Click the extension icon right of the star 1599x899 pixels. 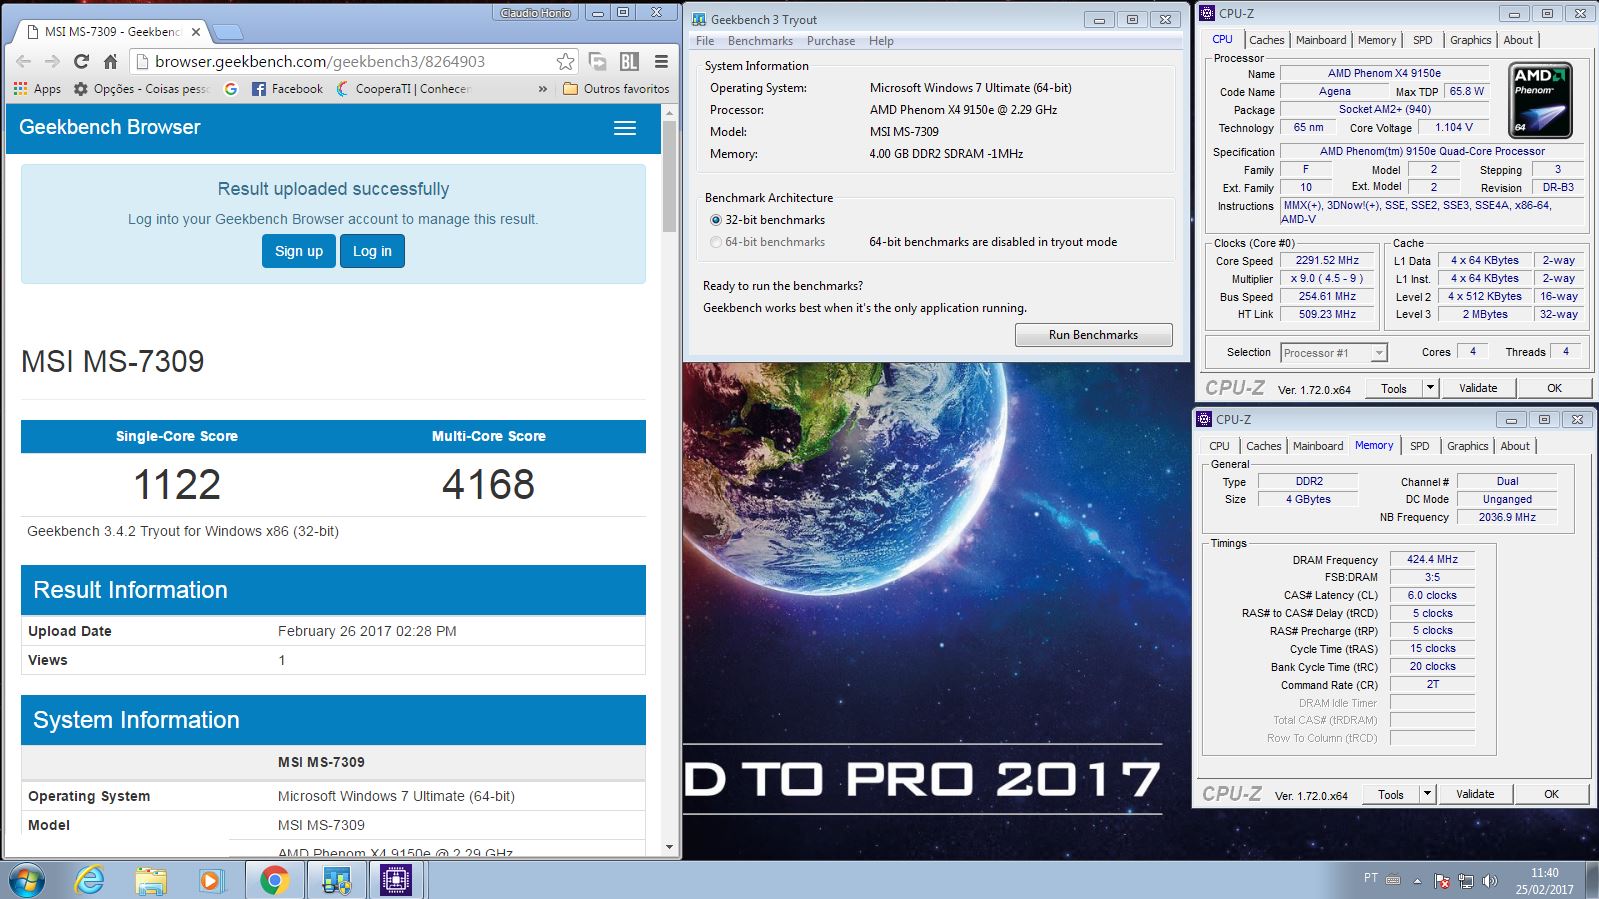coord(598,61)
